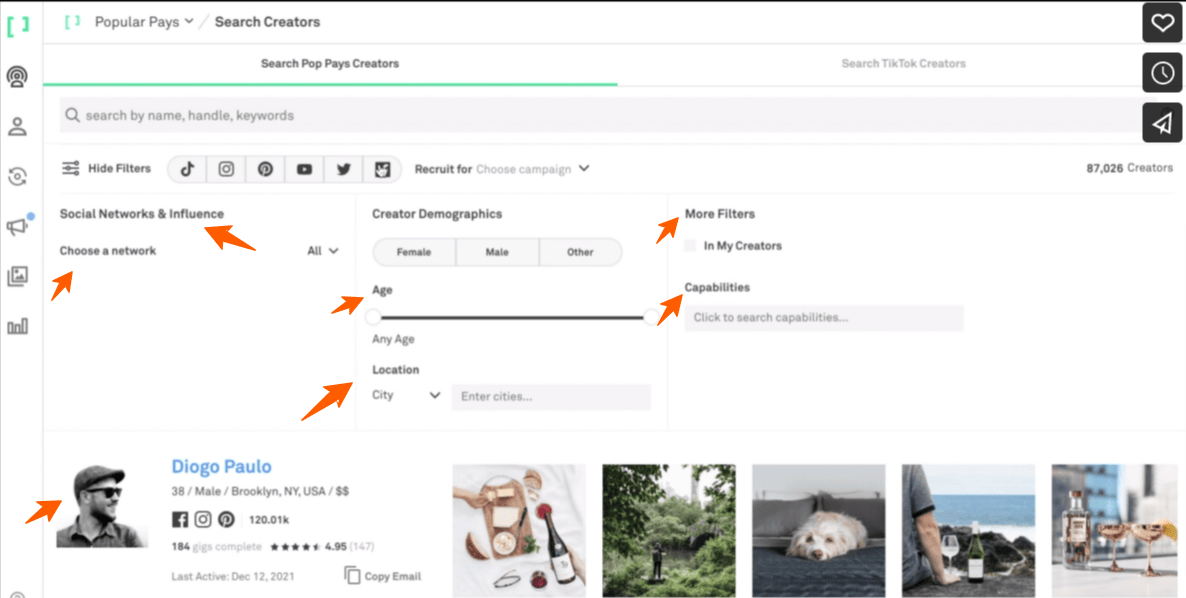
Task: Click the paper plane send button
Action: pos(1162,122)
